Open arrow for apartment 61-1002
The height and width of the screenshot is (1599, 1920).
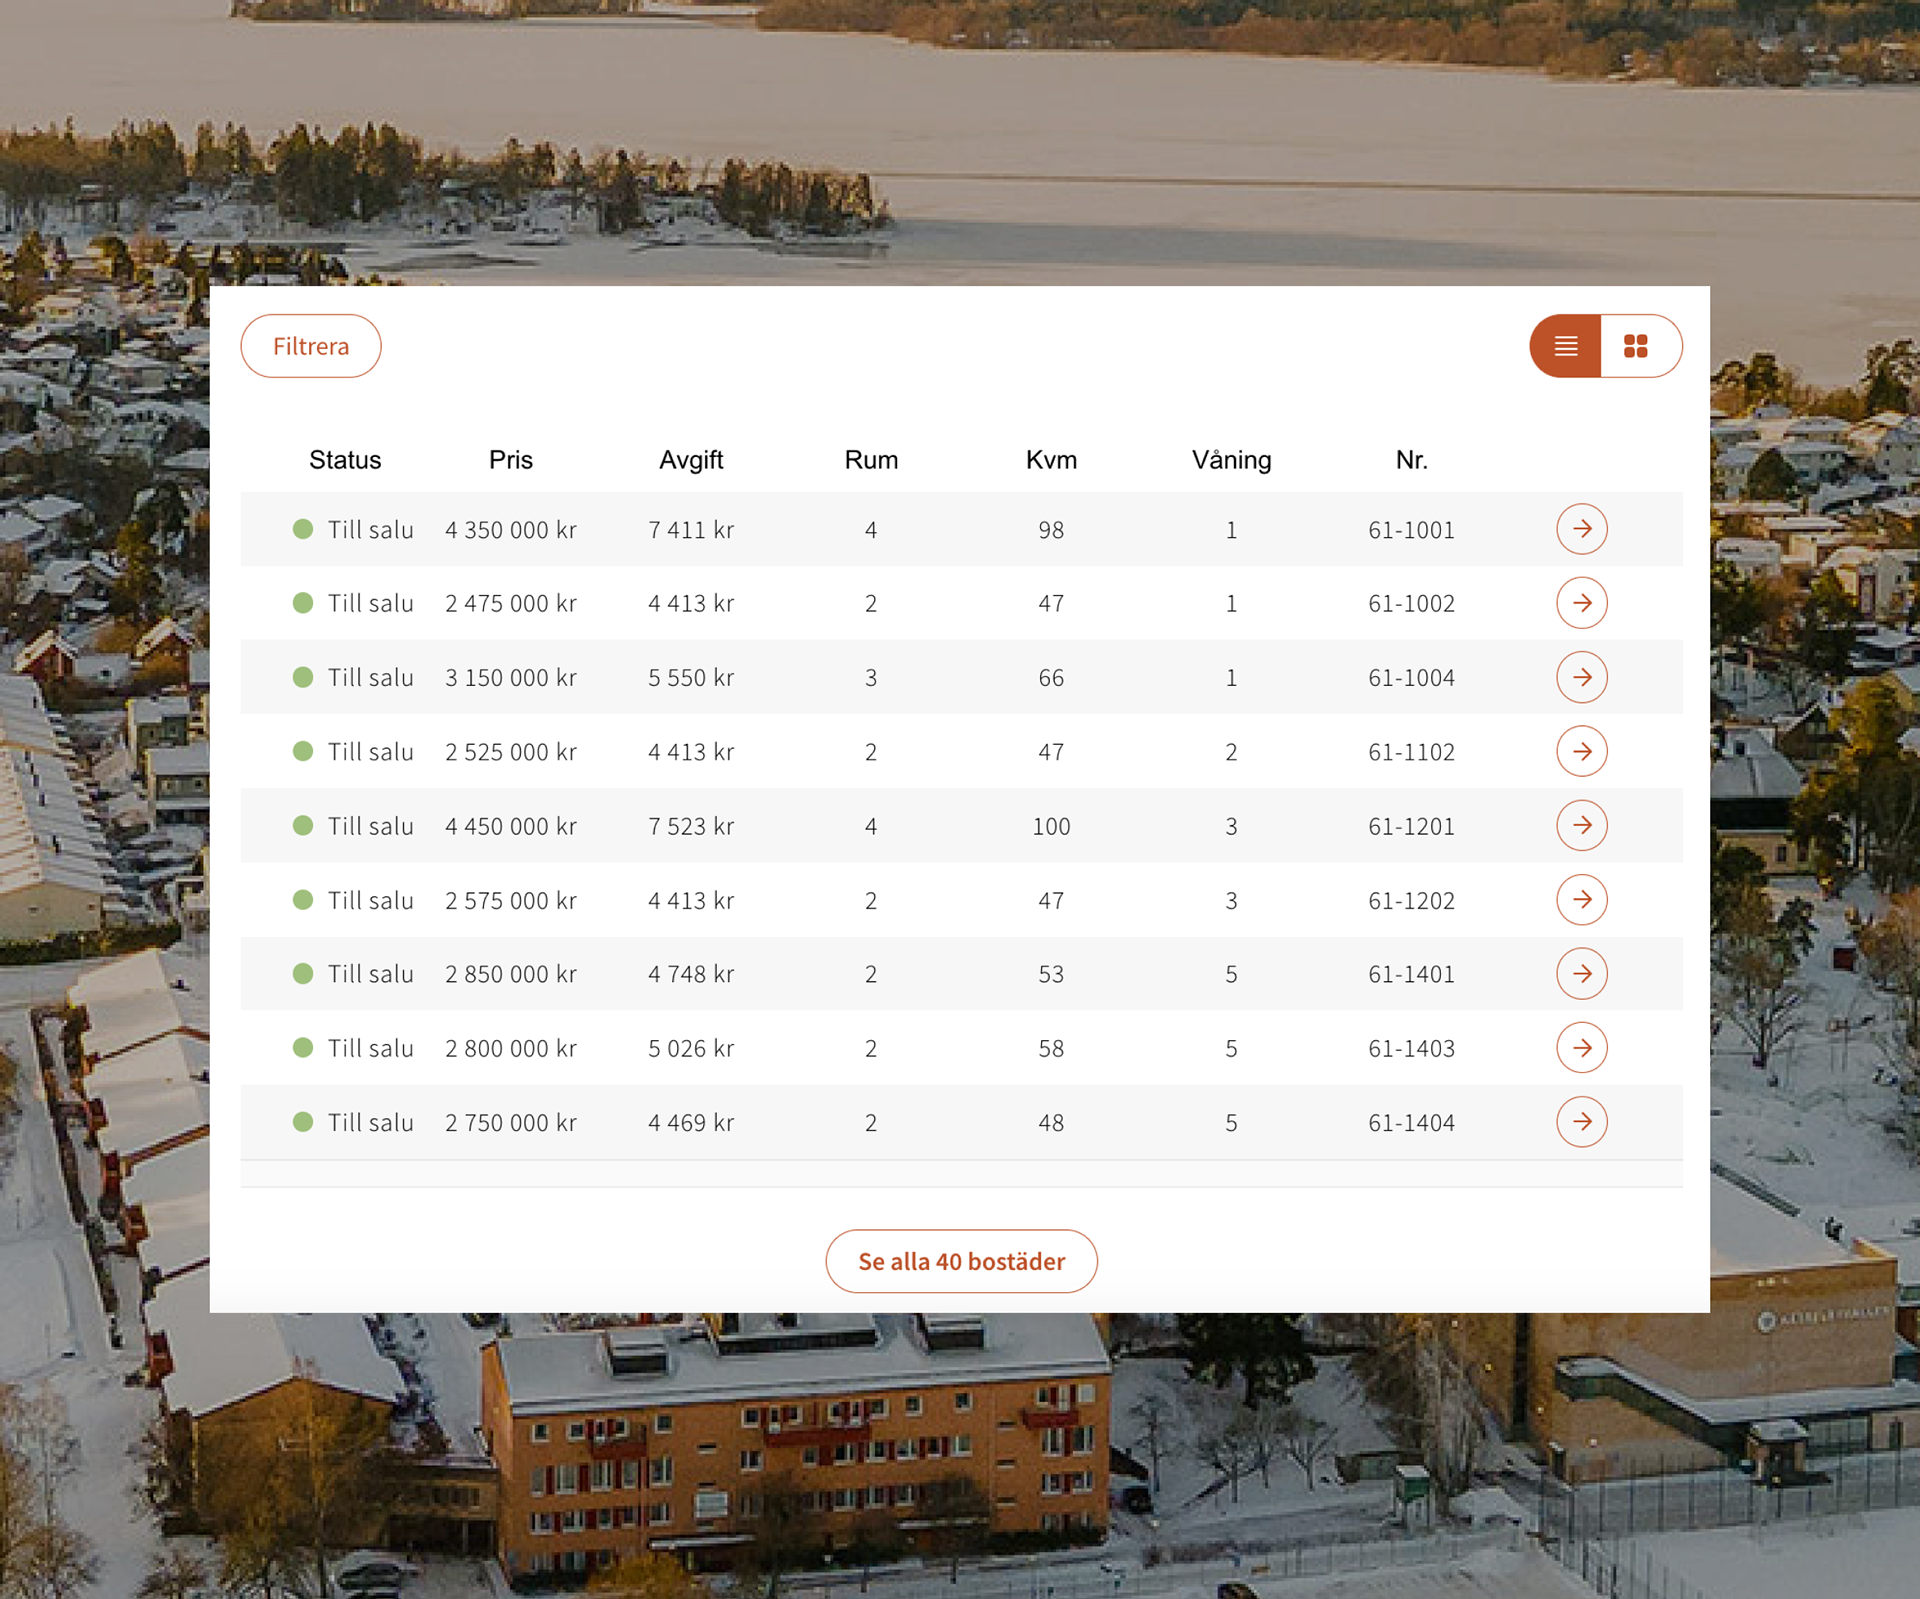coord(1581,603)
